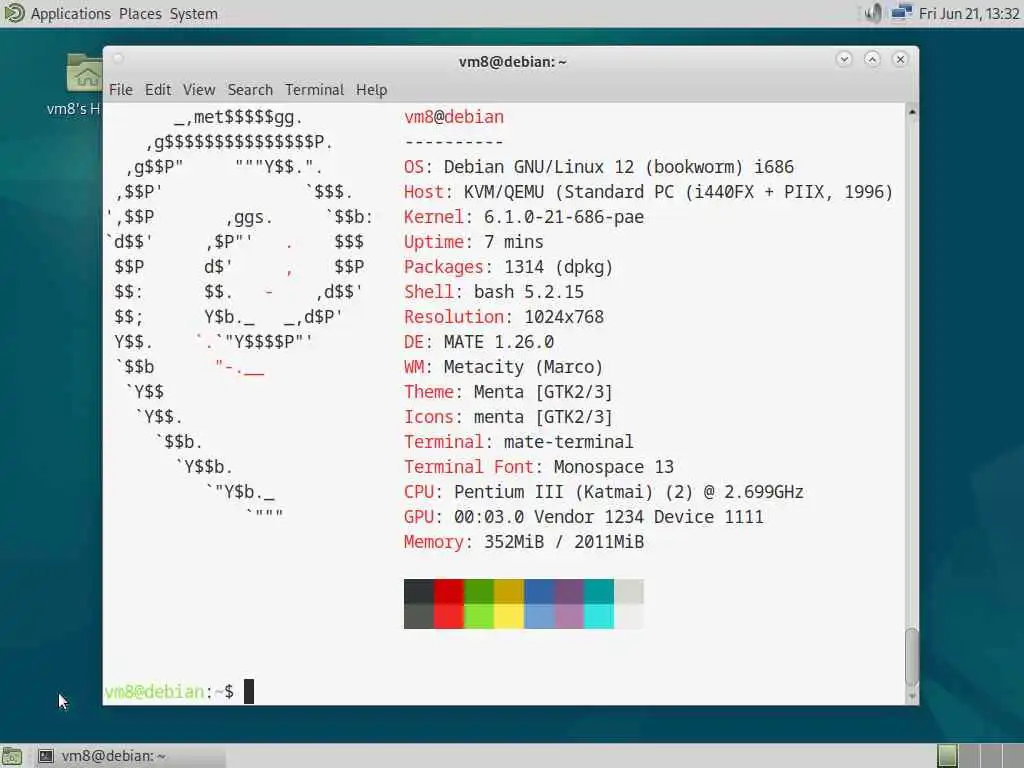Open the Applications menu in the top panel
The height and width of the screenshot is (768, 1024).
71,14
